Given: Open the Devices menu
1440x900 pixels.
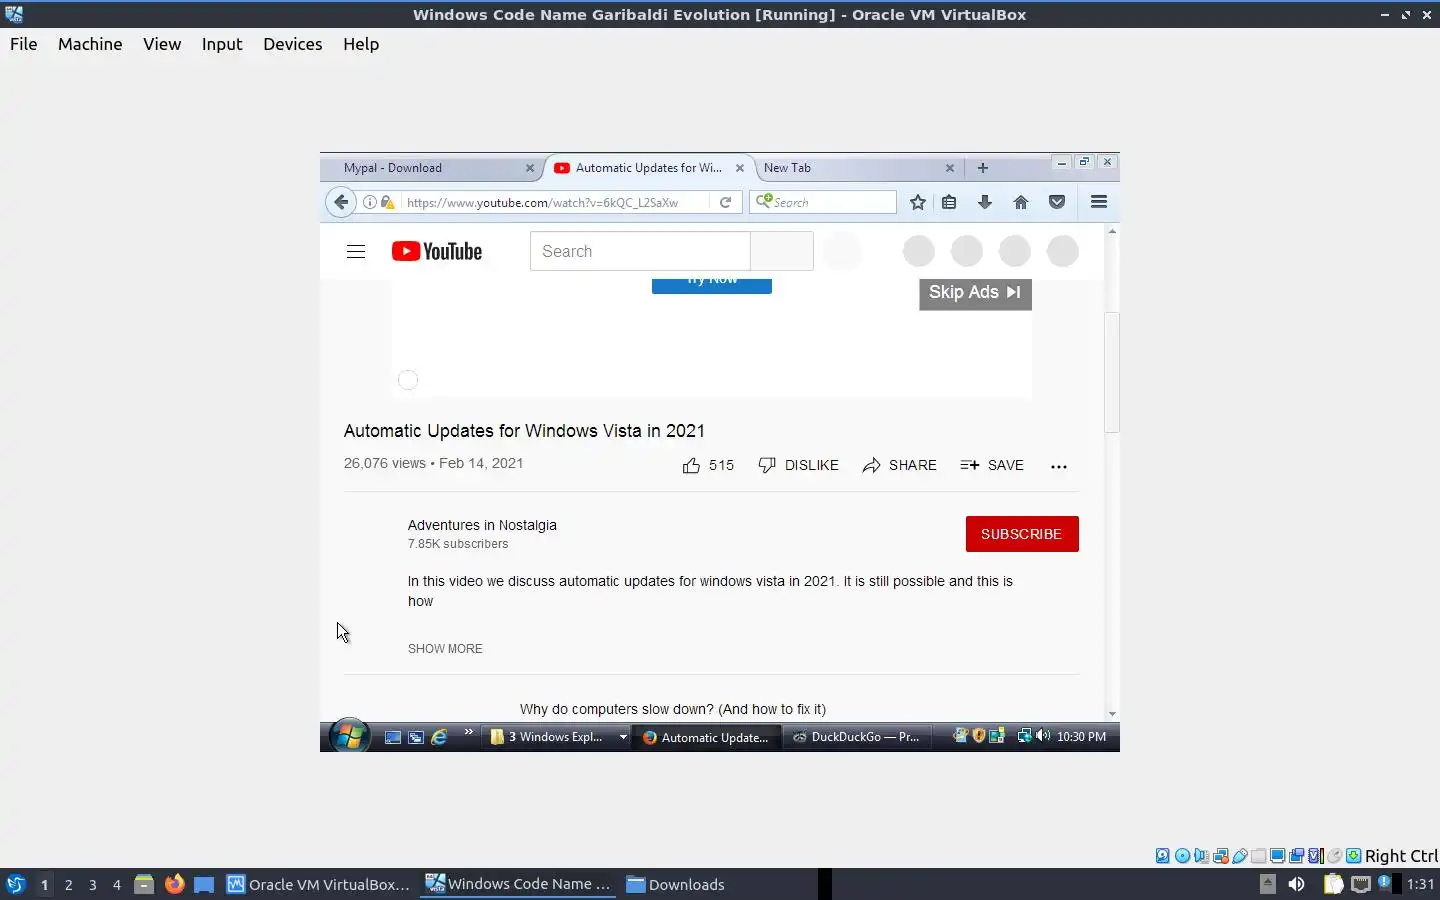Looking at the screenshot, I should [x=293, y=44].
